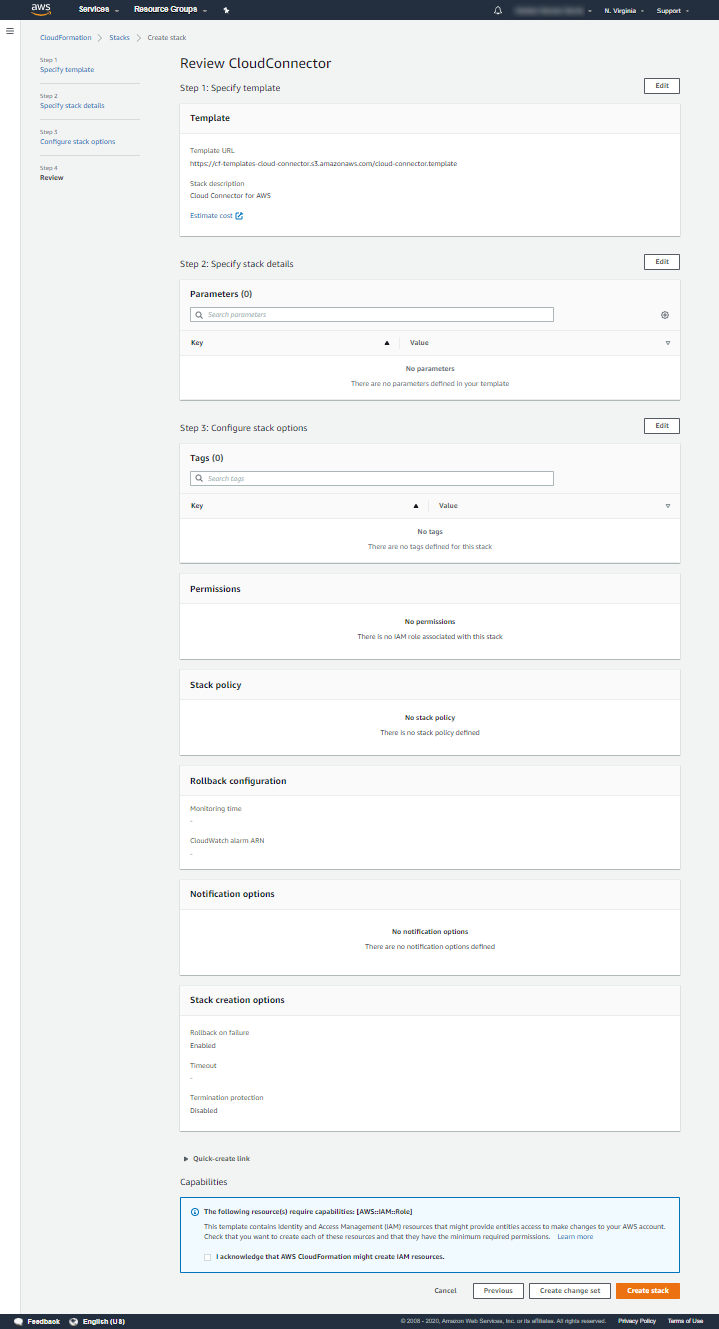Open the hamburger side navigation menu

tap(10, 31)
